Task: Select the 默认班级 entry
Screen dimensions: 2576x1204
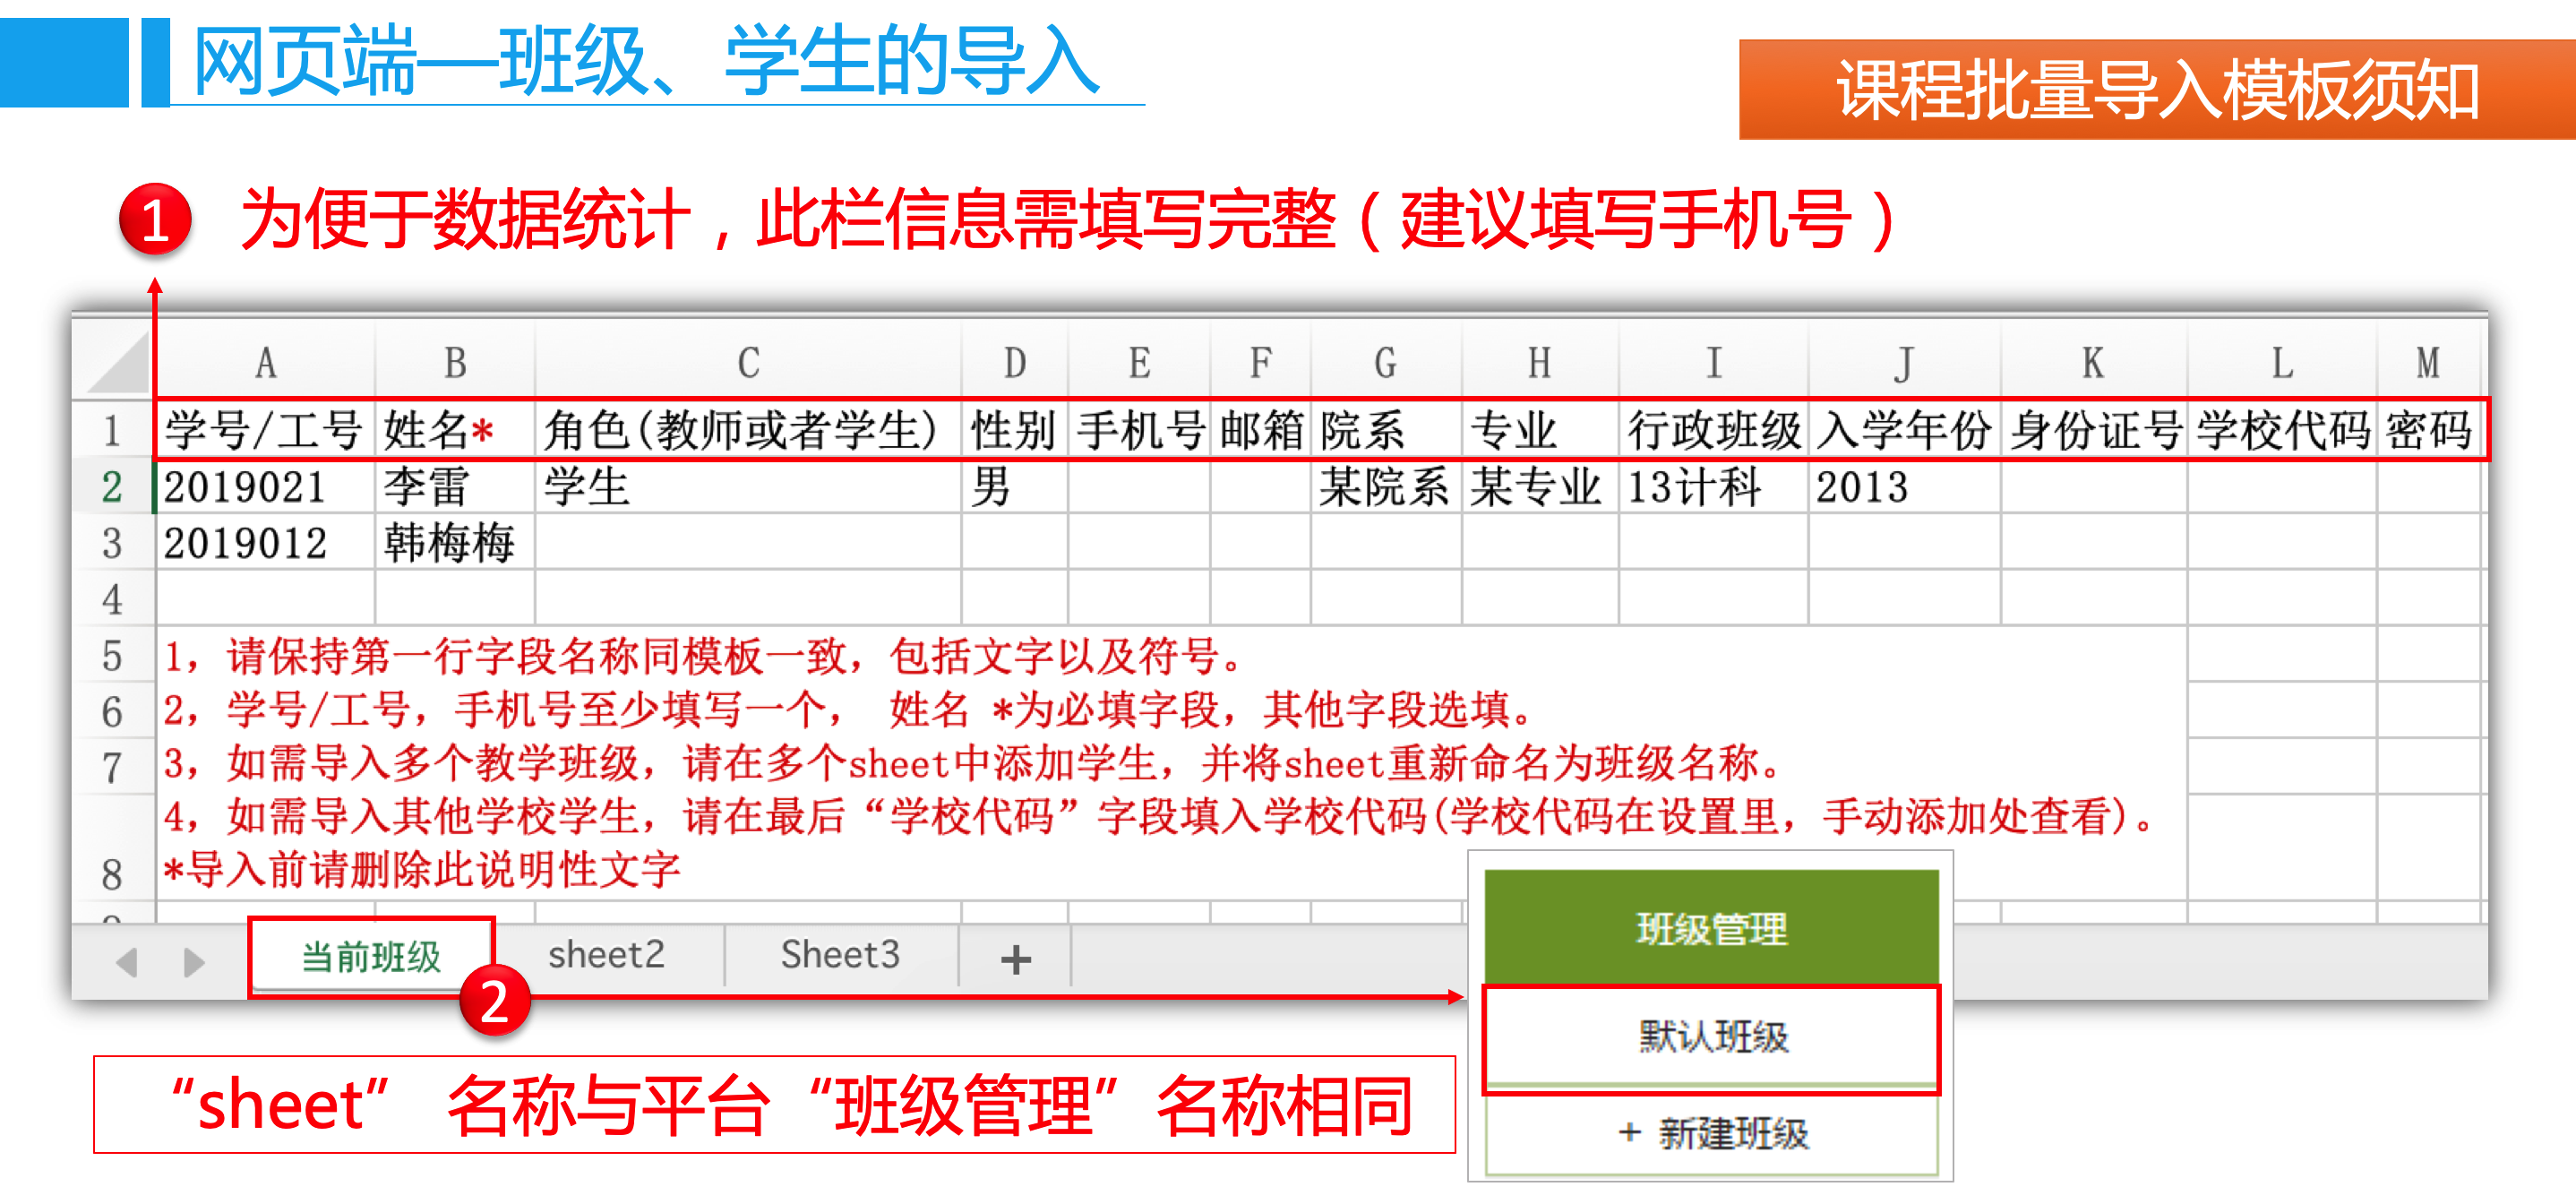Action: (x=1711, y=1037)
